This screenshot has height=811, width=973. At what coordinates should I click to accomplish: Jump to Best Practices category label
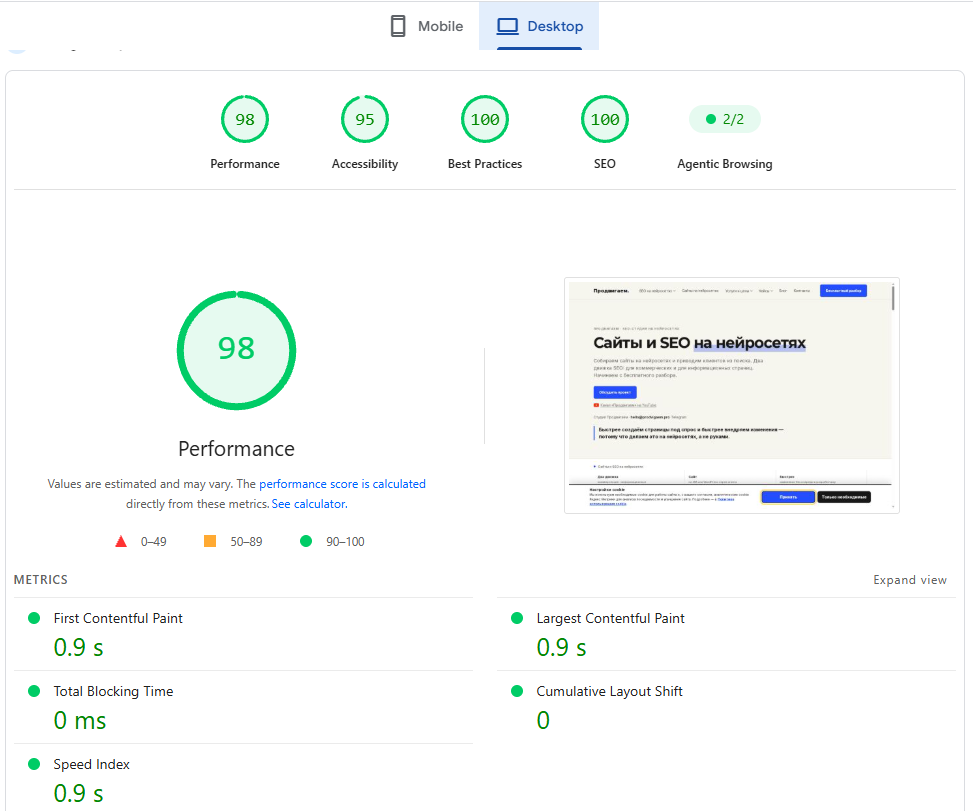click(x=485, y=164)
